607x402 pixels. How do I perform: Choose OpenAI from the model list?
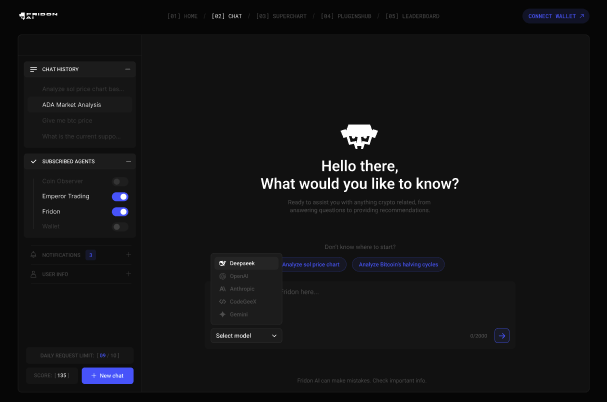[x=247, y=276]
